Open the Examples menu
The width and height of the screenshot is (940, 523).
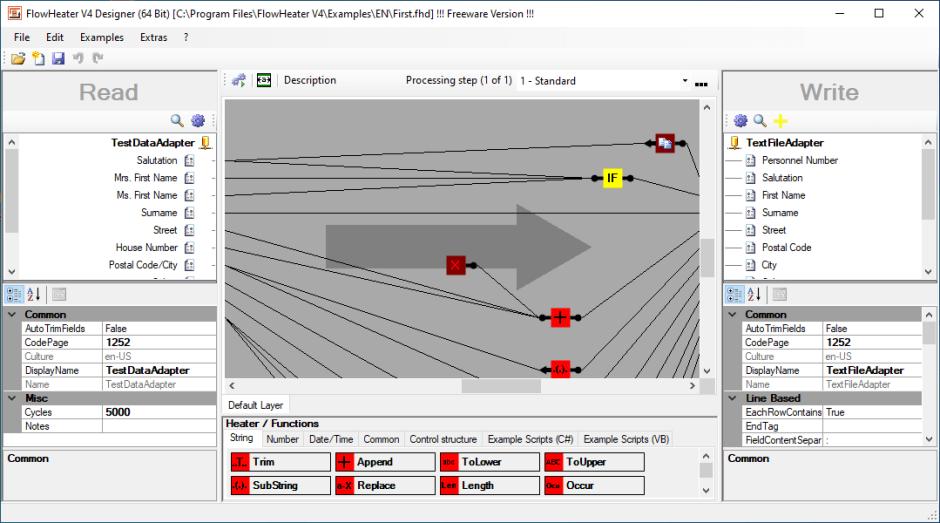[x=102, y=37]
